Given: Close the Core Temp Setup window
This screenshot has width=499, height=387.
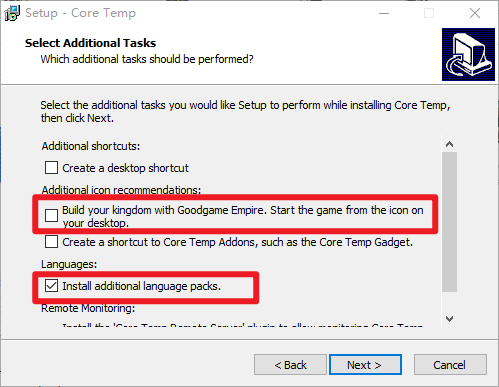Looking at the screenshot, I should coord(475,13).
